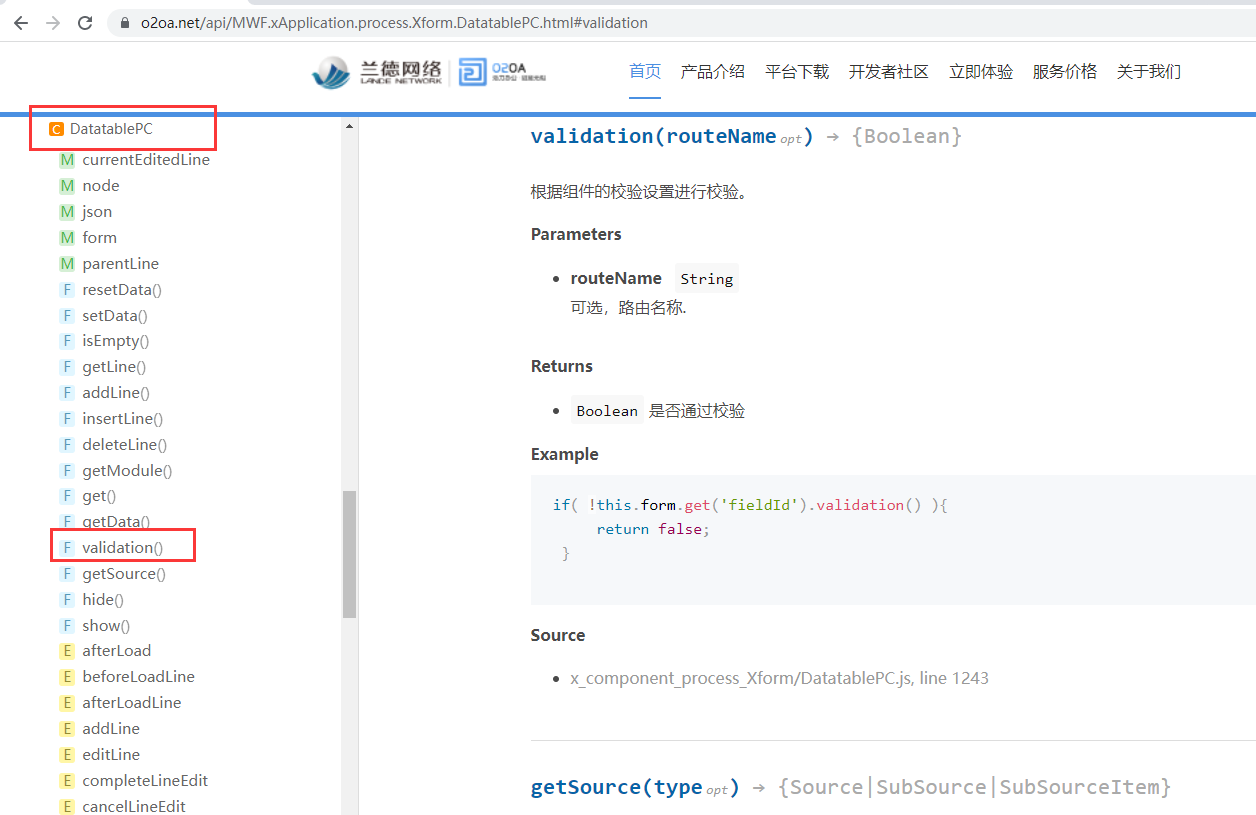Open the 开发者社区 nav item
This screenshot has width=1256, height=815.
click(889, 71)
